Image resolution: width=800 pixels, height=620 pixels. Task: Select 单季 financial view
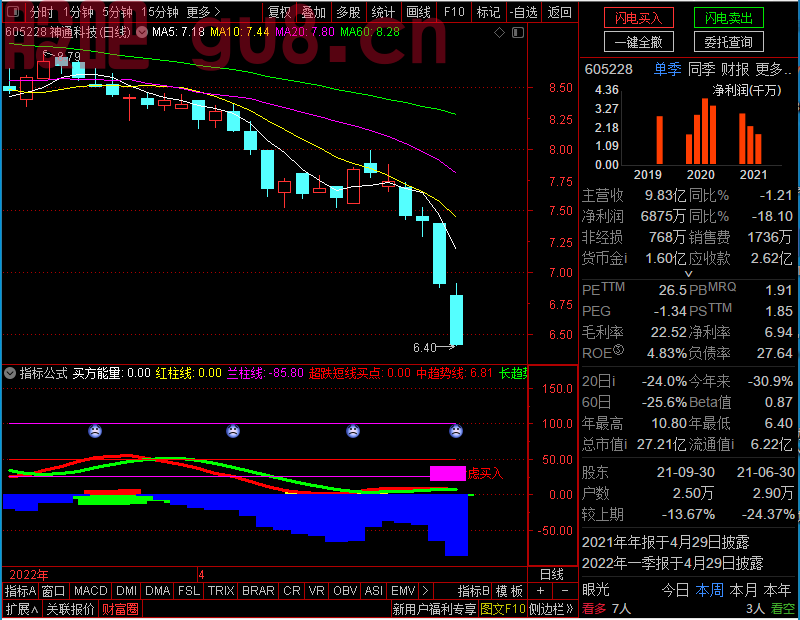tap(667, 69)
